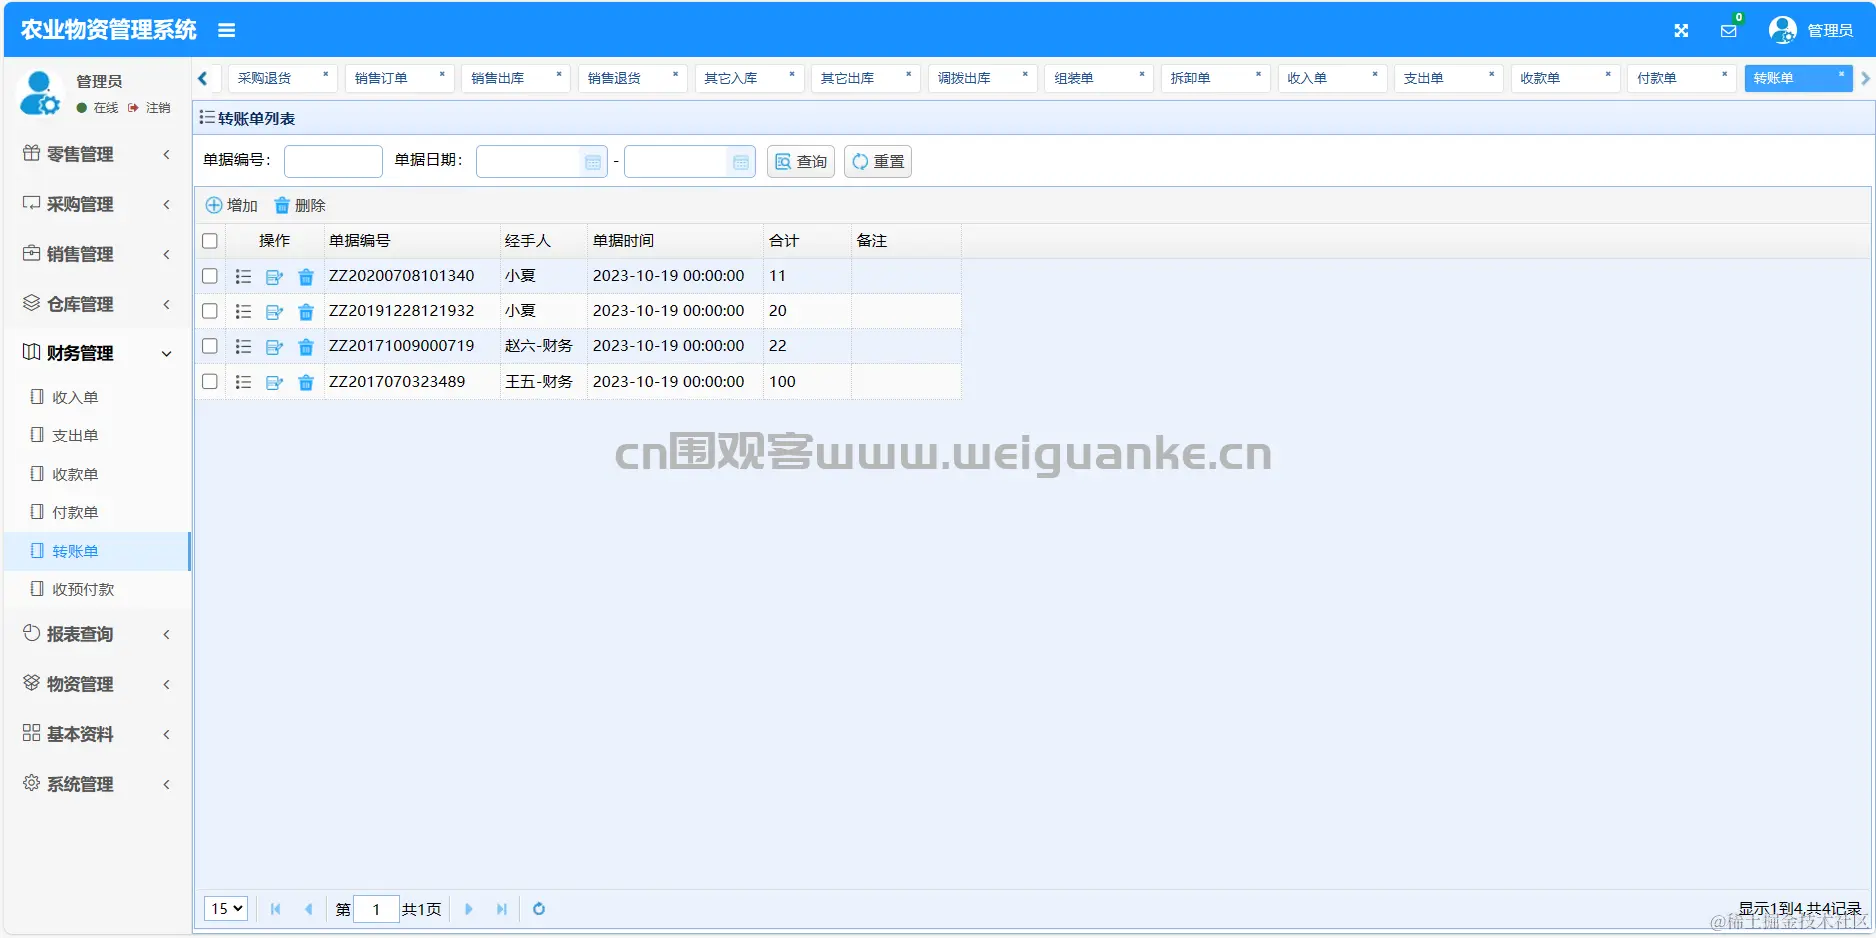1876x938 pixels.
Task: Toggle the hamburger sidebar menu icon
Action: pyautogui.click(x=227, y=31)
